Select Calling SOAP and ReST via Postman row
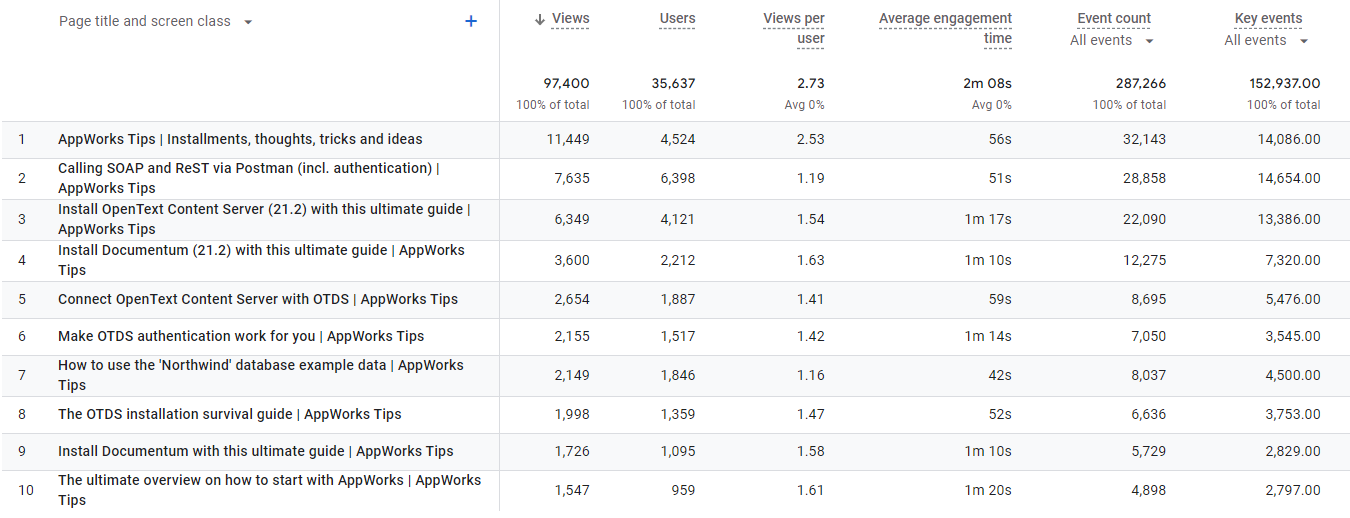Viewport: 1350px width, 518px height. [x=249, y=178]
